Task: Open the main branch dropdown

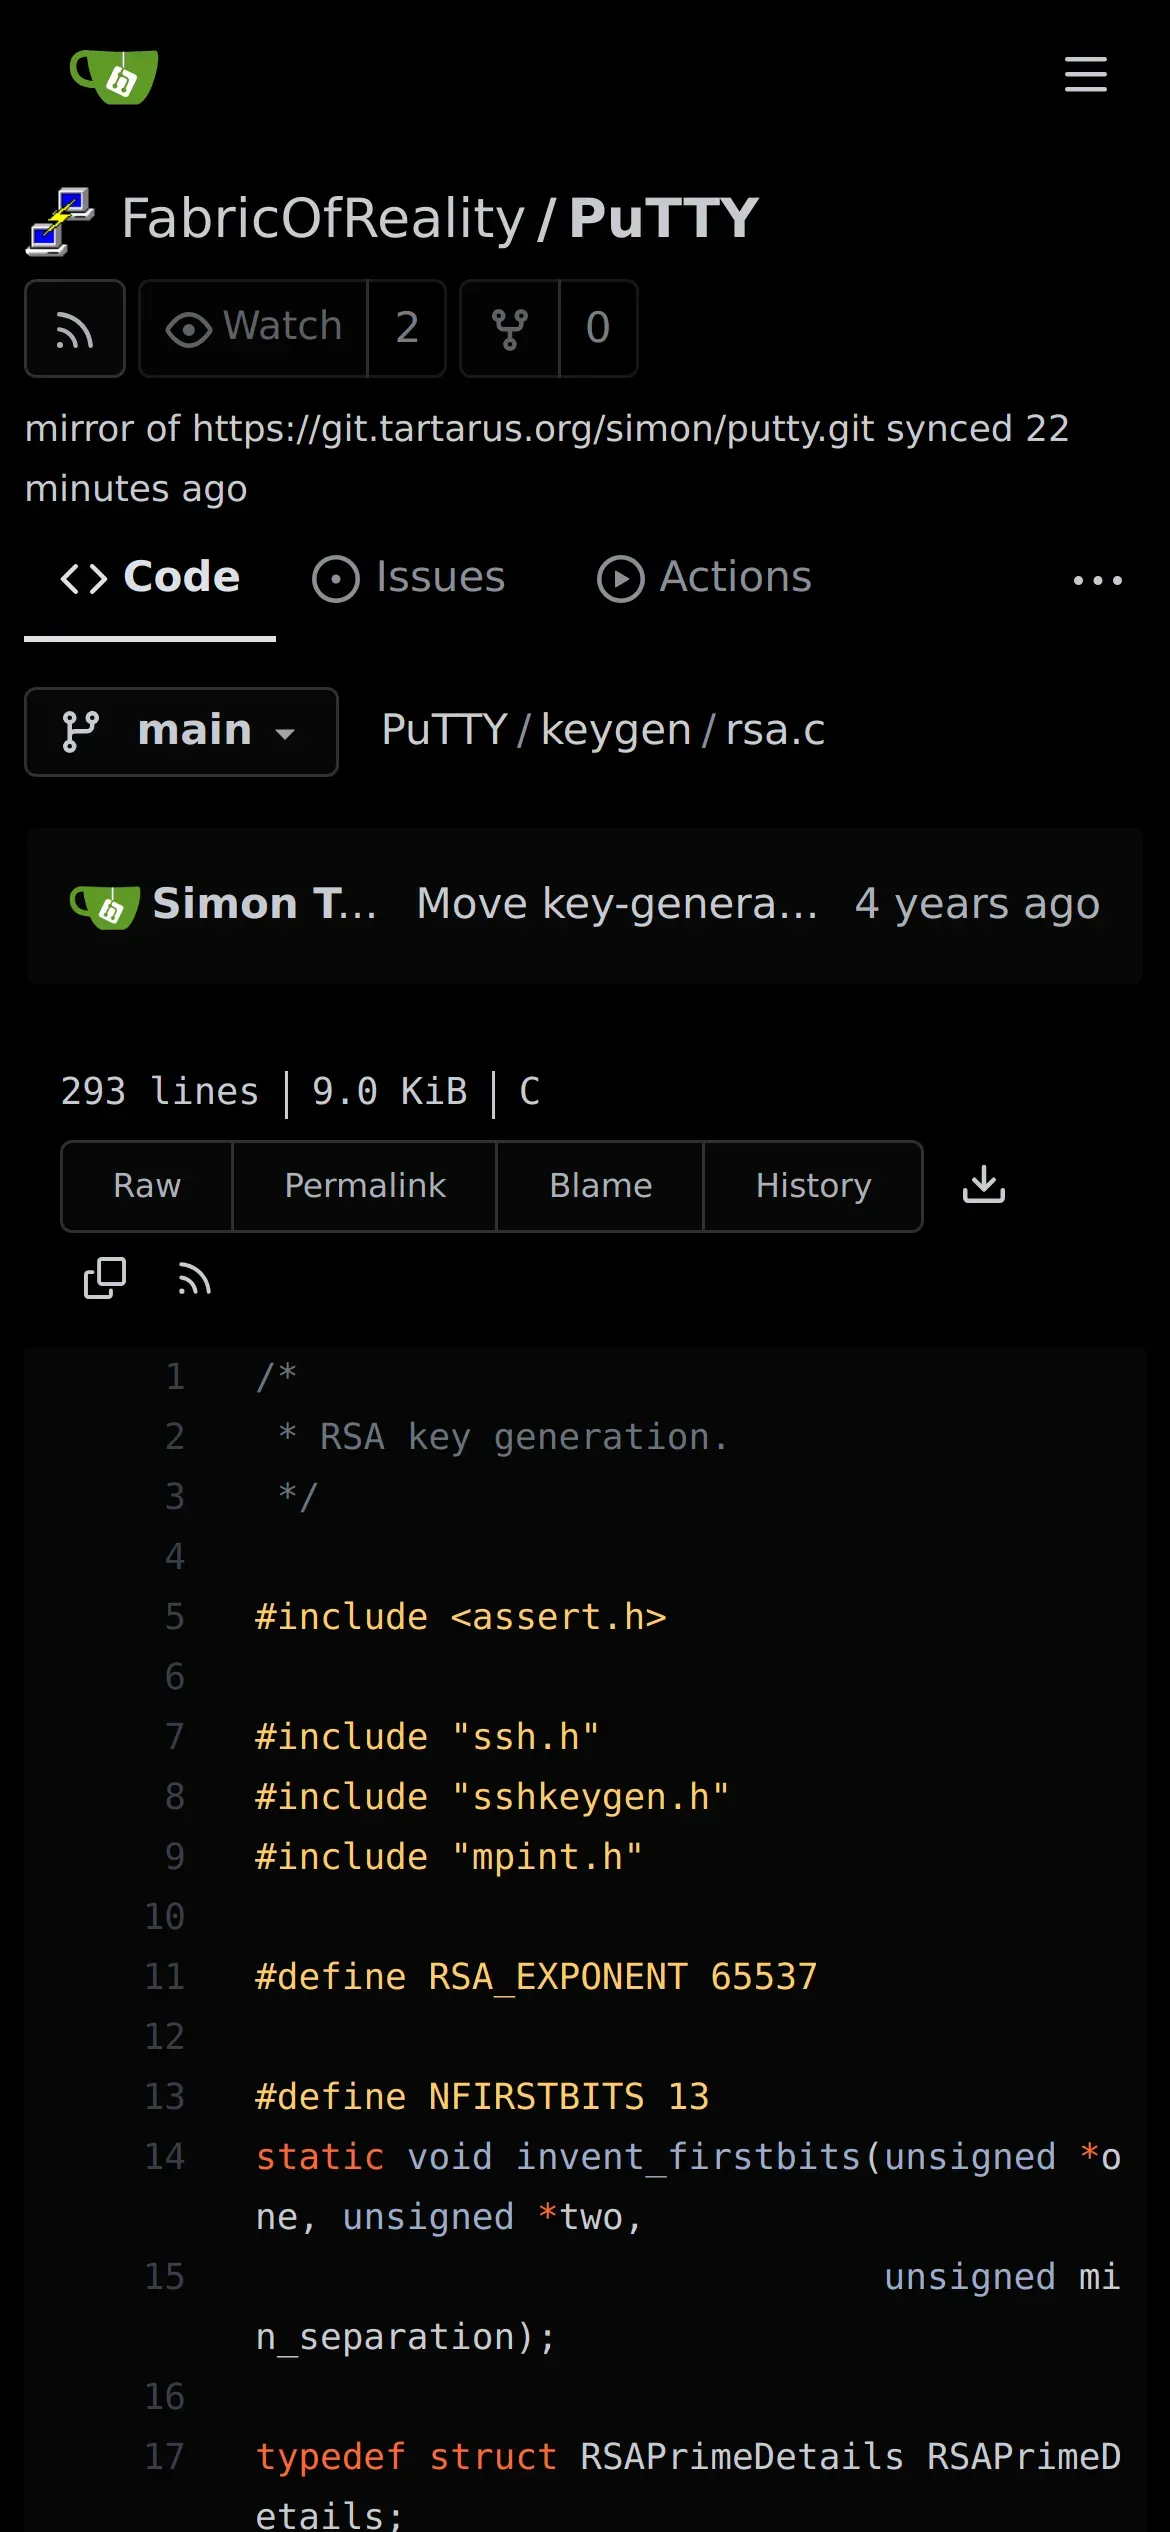Action: pyautogui.click(x=181, y=732)
